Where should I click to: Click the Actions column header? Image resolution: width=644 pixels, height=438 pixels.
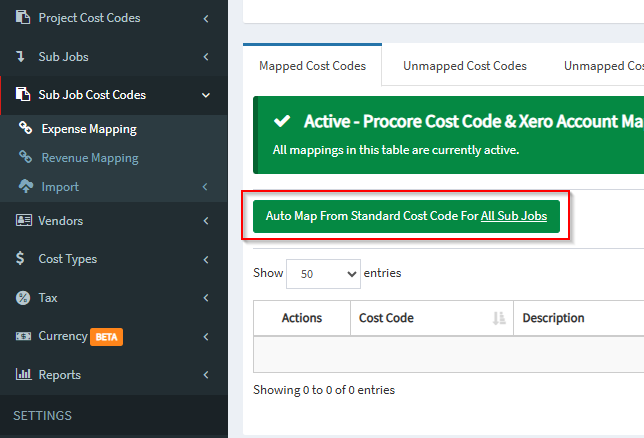click(302, 318)
